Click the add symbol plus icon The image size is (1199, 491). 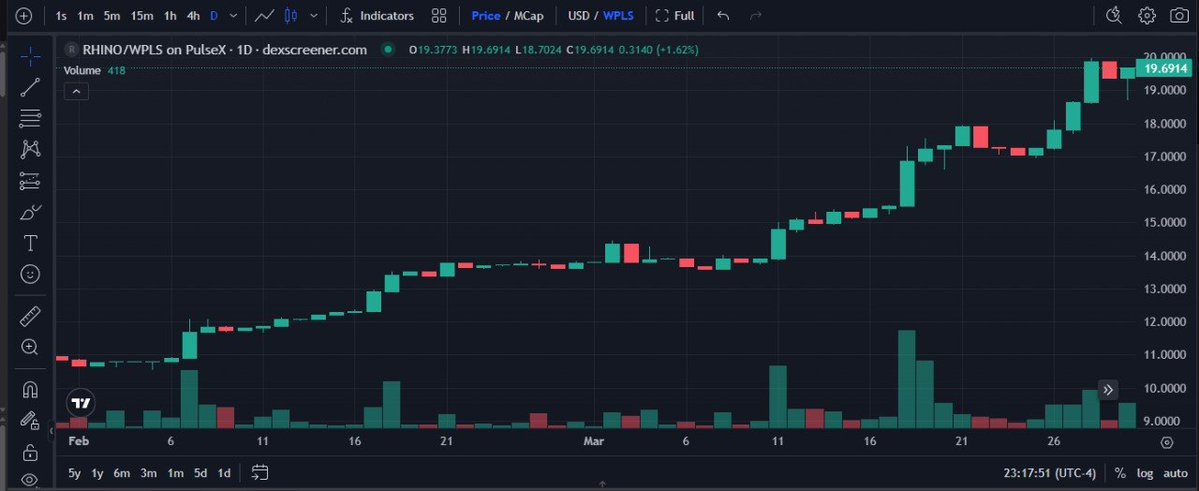(24, 15)
